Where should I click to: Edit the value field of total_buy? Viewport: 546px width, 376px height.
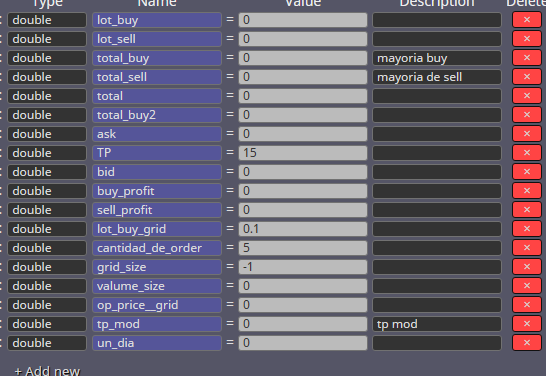tap(303, 58)
